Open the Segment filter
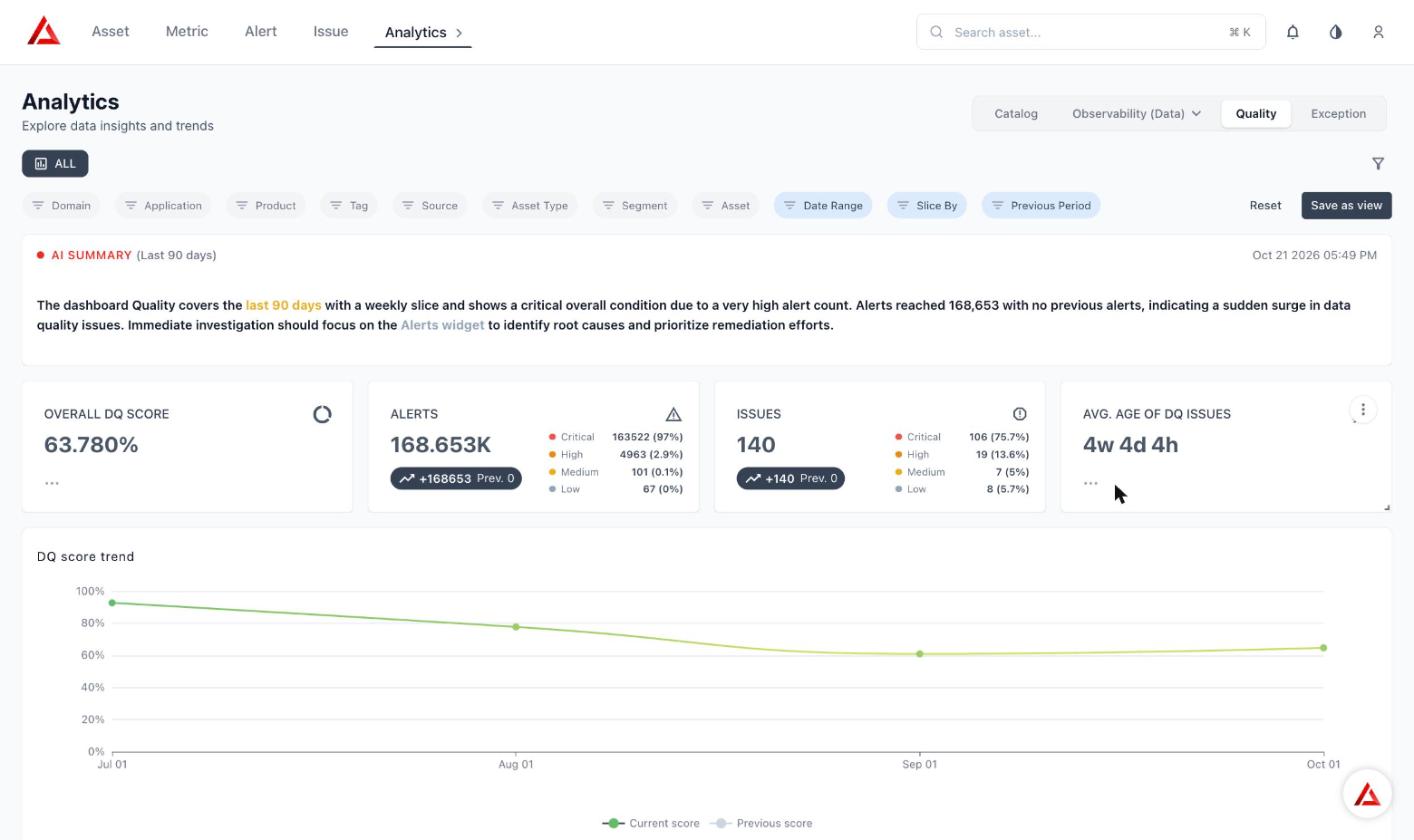Viewport: 1414px width, 840px height. click(635, 205)
